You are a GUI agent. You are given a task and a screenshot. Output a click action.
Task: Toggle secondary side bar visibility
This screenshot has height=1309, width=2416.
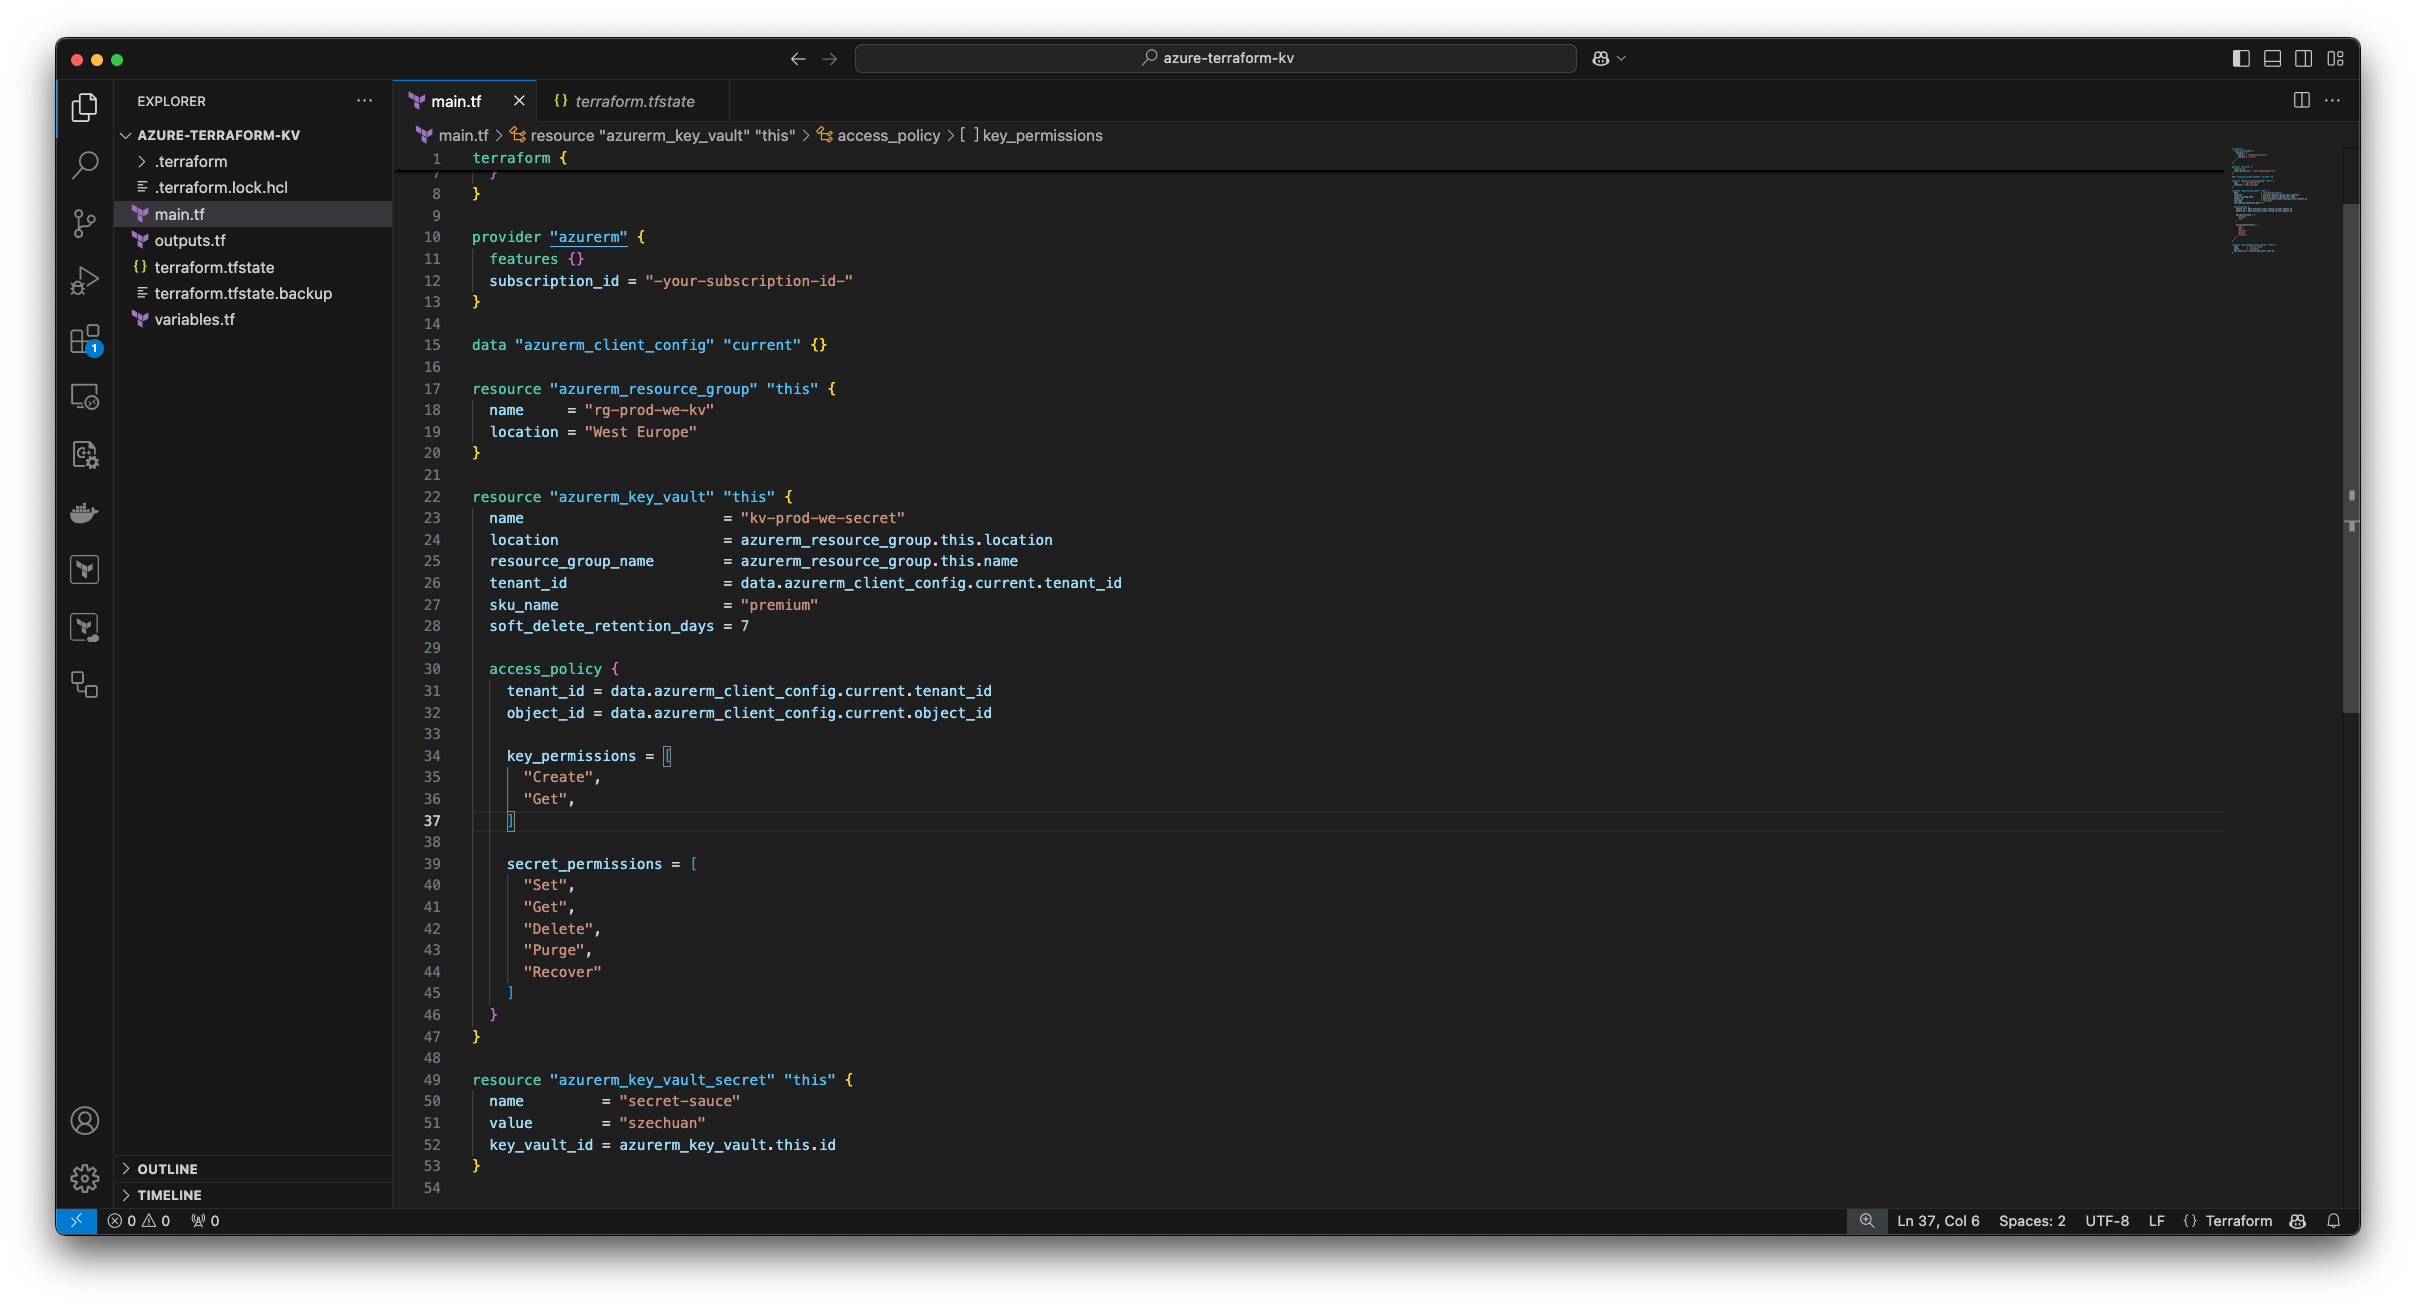[2304, 59]
